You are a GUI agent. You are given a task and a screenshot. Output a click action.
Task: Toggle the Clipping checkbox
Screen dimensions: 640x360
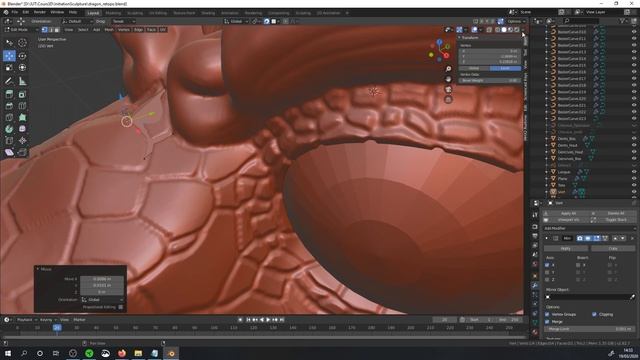[x=594, y=314]
